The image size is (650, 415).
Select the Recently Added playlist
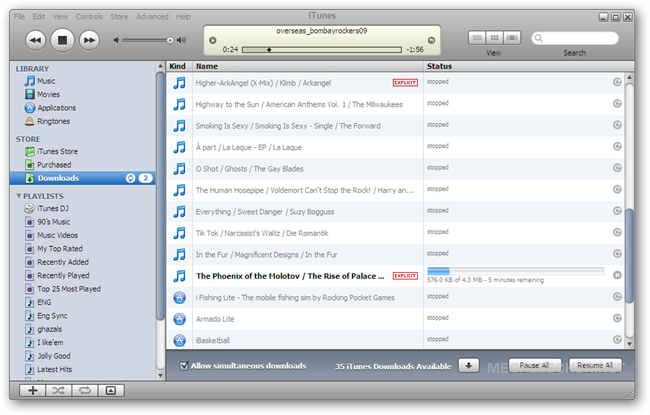[63, 262]
